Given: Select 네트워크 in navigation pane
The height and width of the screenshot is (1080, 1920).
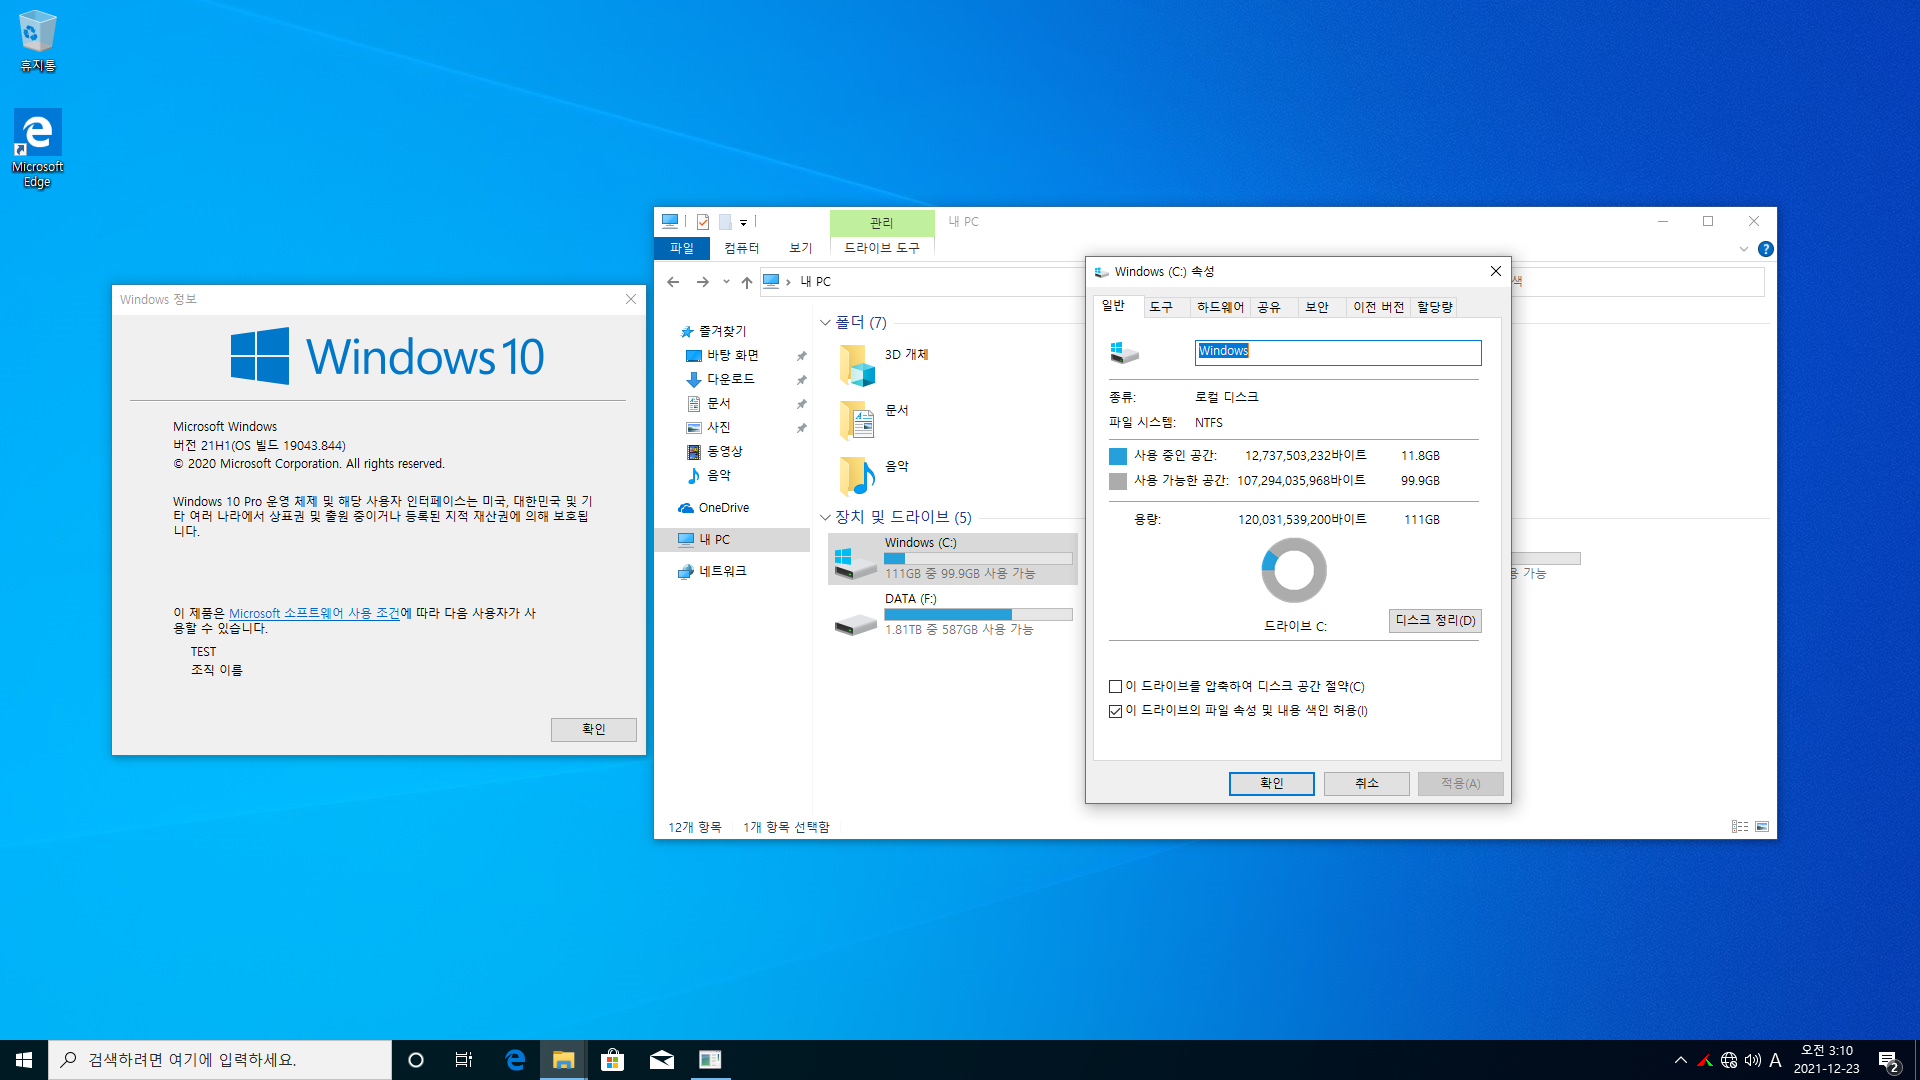Looking at the screenshot, I should [722, 571].
